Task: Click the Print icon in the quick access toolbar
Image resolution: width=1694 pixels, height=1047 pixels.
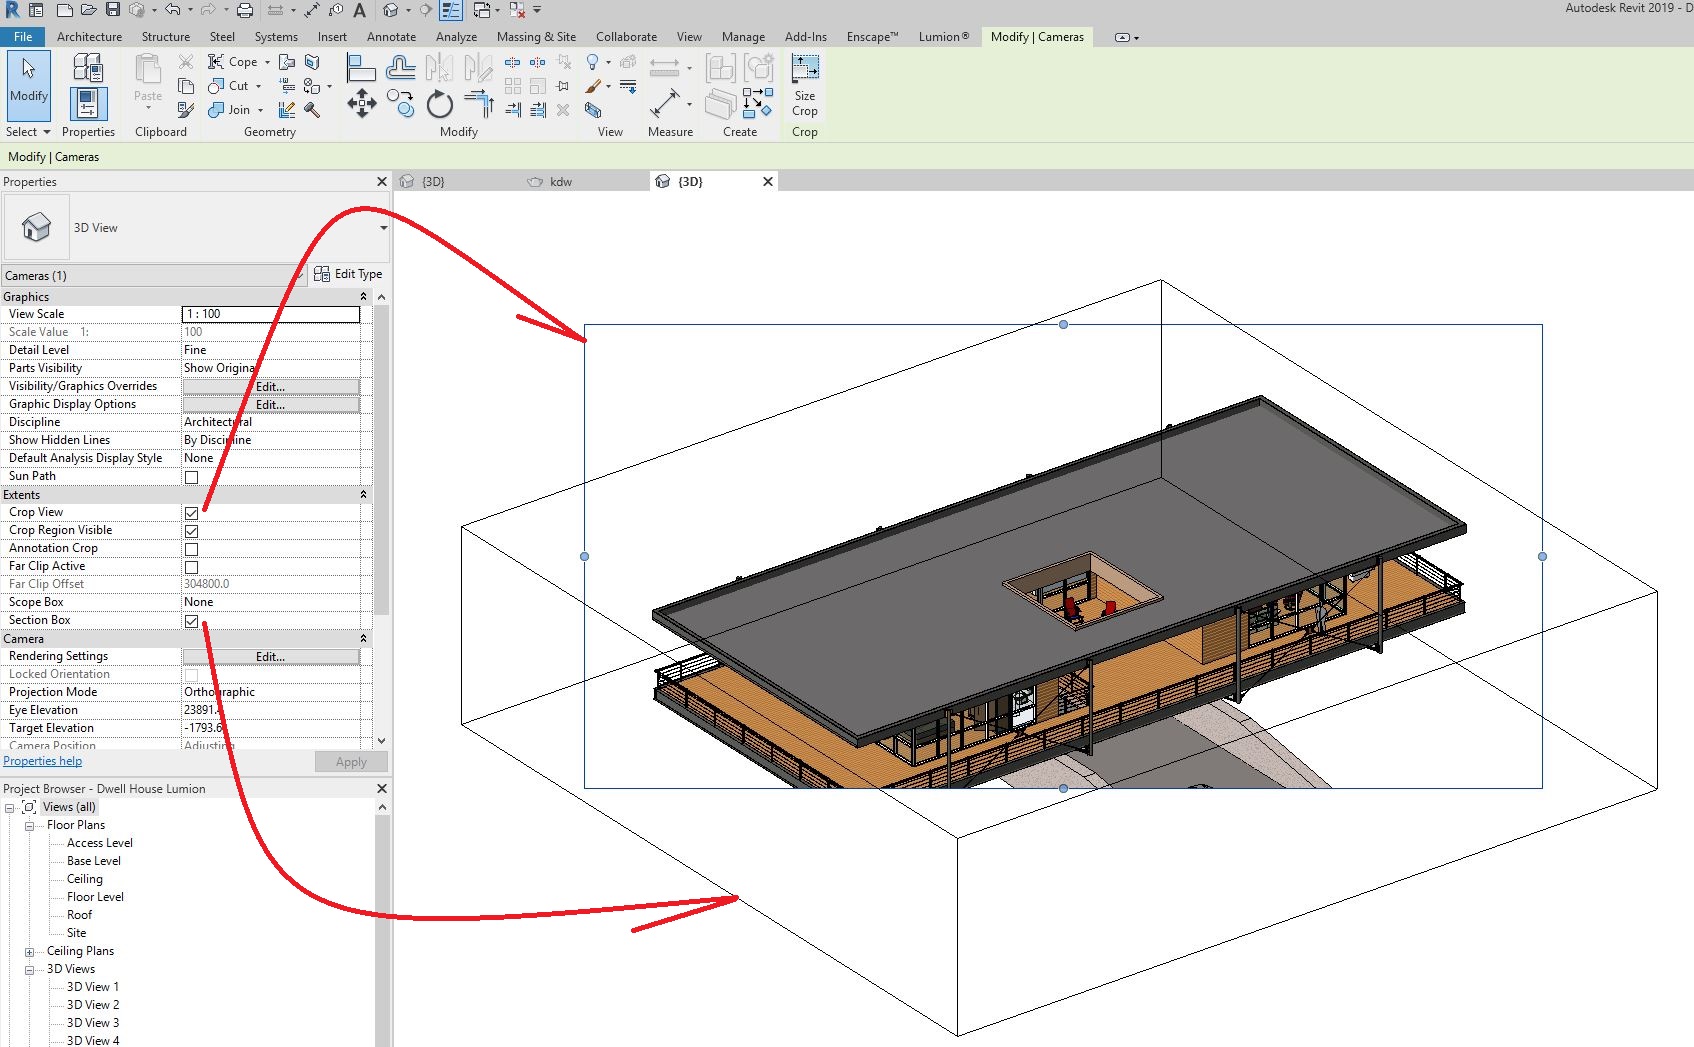Action: pyautogui.click(x=244, y=10)
